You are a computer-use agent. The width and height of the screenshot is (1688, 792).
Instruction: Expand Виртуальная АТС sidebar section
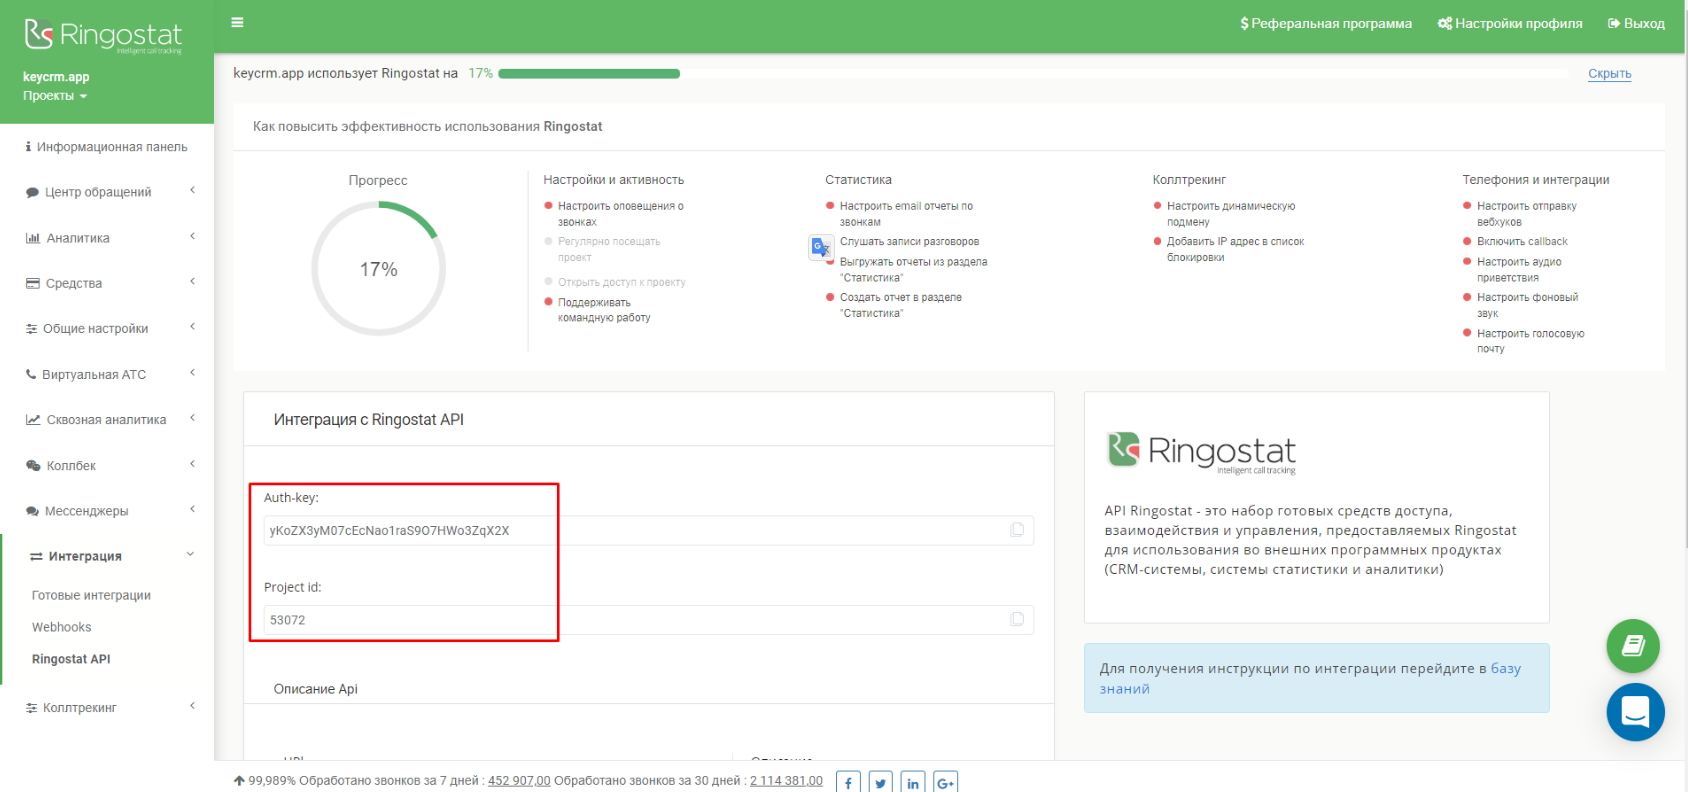[x=107, y=375]
